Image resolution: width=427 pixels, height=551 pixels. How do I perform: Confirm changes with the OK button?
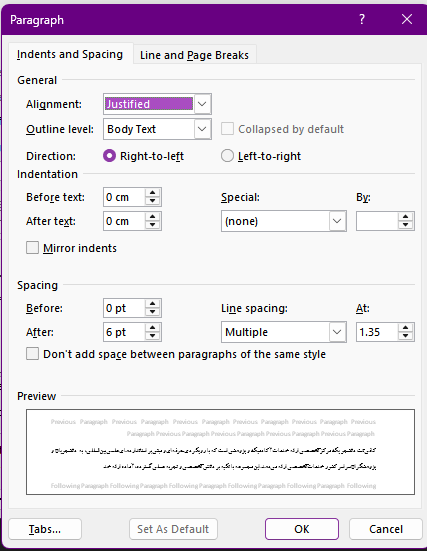pyautogui.click(x=302, y=529)
